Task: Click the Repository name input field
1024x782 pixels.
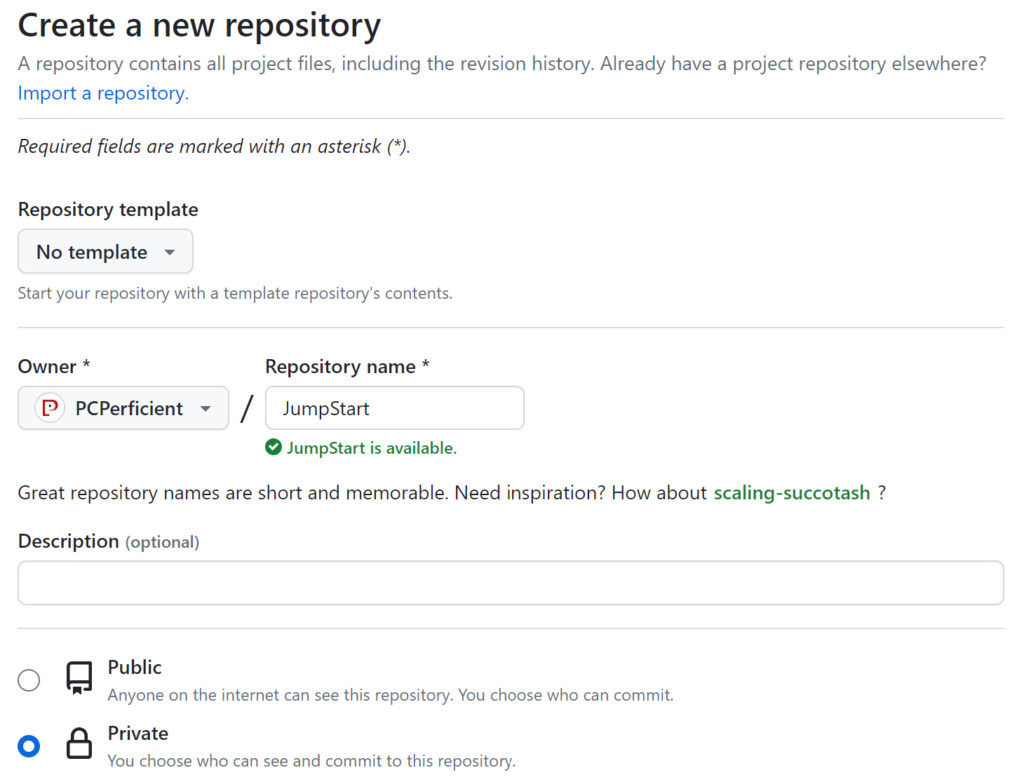Action: coord(393,408)
